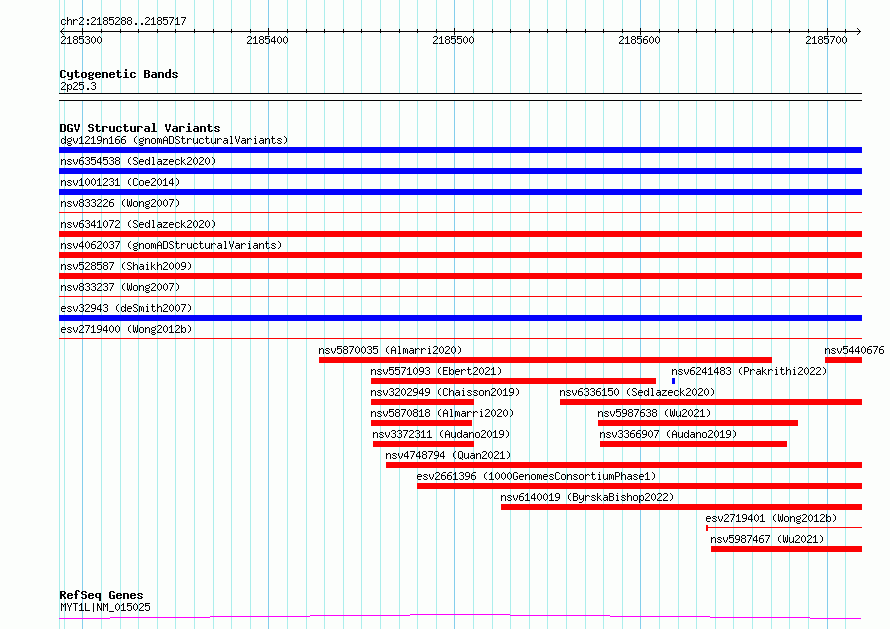Click the red bar under nsv5870818
890x629 pixels.
point(421,423)
